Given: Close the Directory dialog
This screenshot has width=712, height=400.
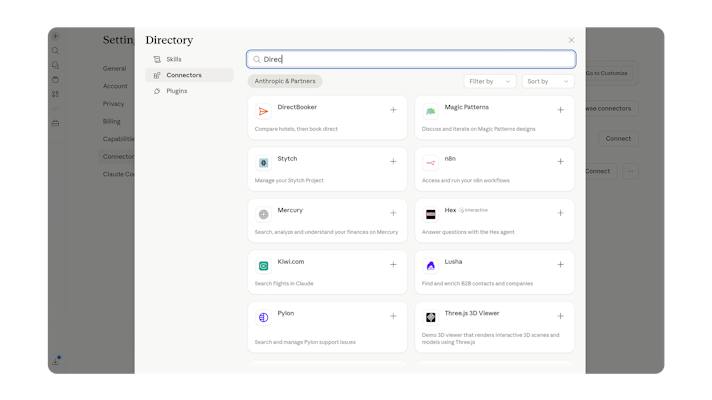Looking at the screenshot, I should click(571, 40).
